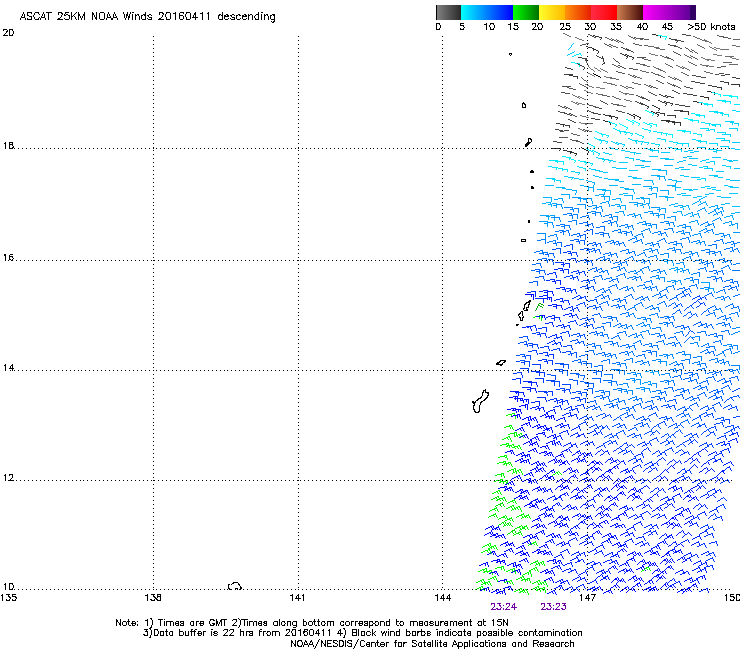Click the legend tick label "40"

click(x=642, y=27)
